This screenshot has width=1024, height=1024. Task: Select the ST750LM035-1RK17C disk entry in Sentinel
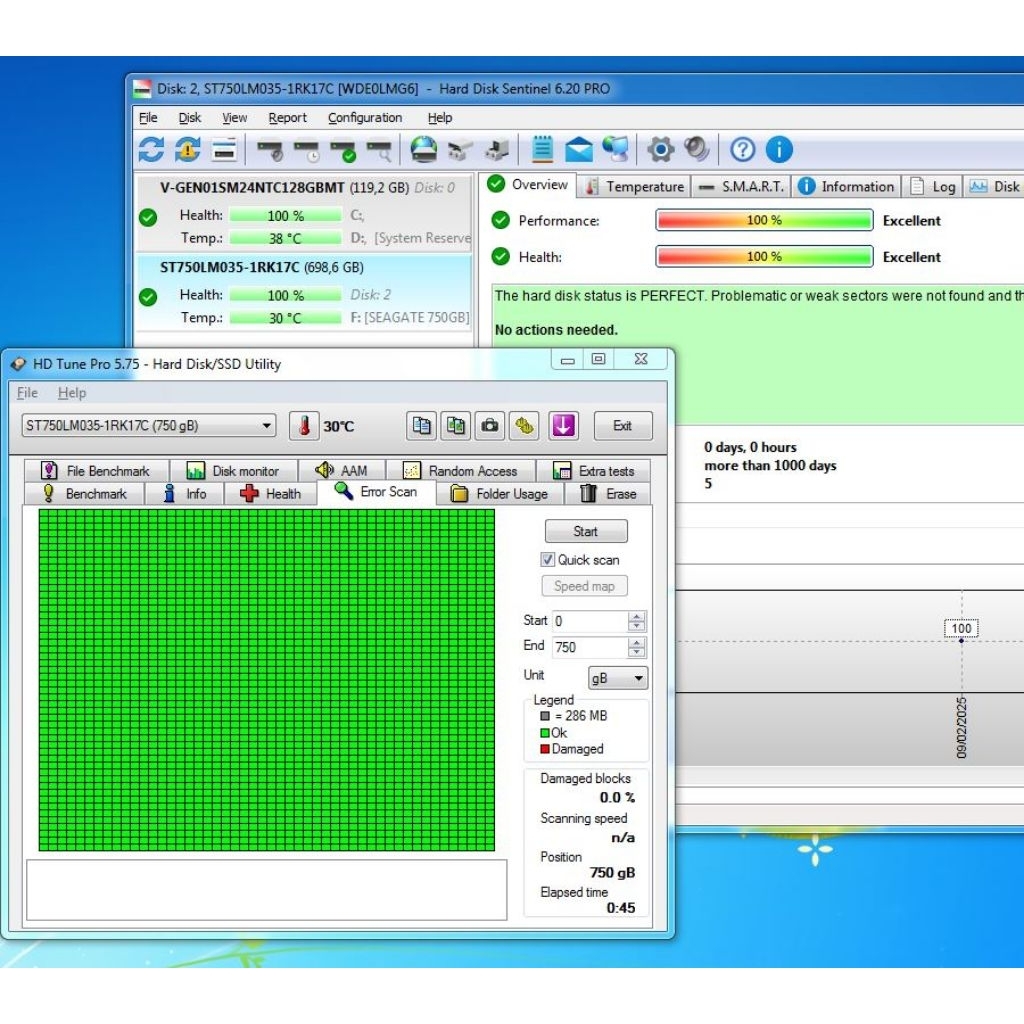pos(304,293)
